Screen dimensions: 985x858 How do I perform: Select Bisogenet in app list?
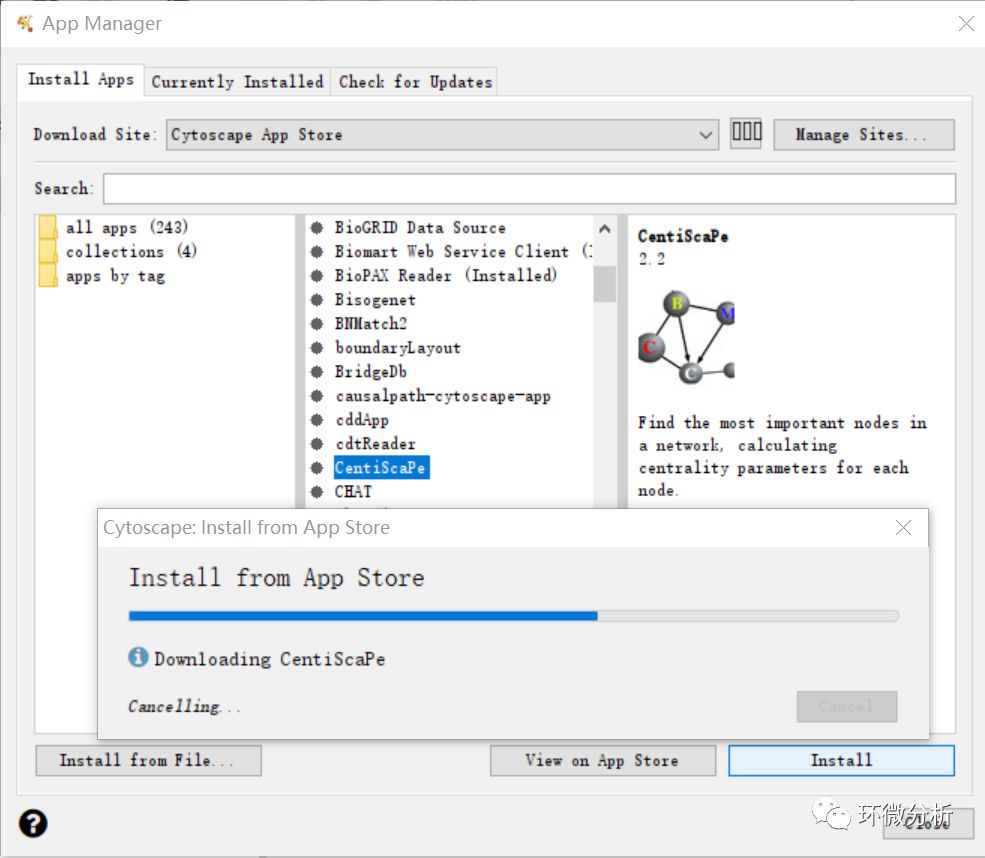pyautogui.click(x=374, y=300)
